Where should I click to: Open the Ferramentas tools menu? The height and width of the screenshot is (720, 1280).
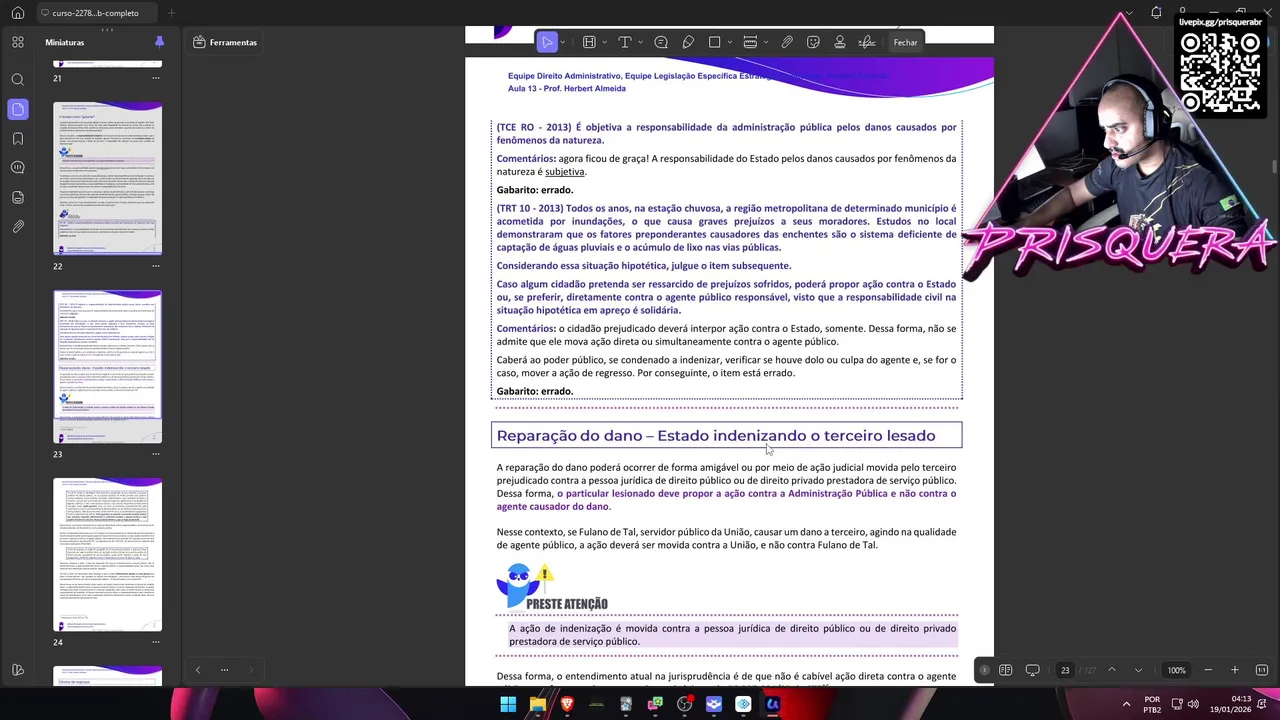225,42
